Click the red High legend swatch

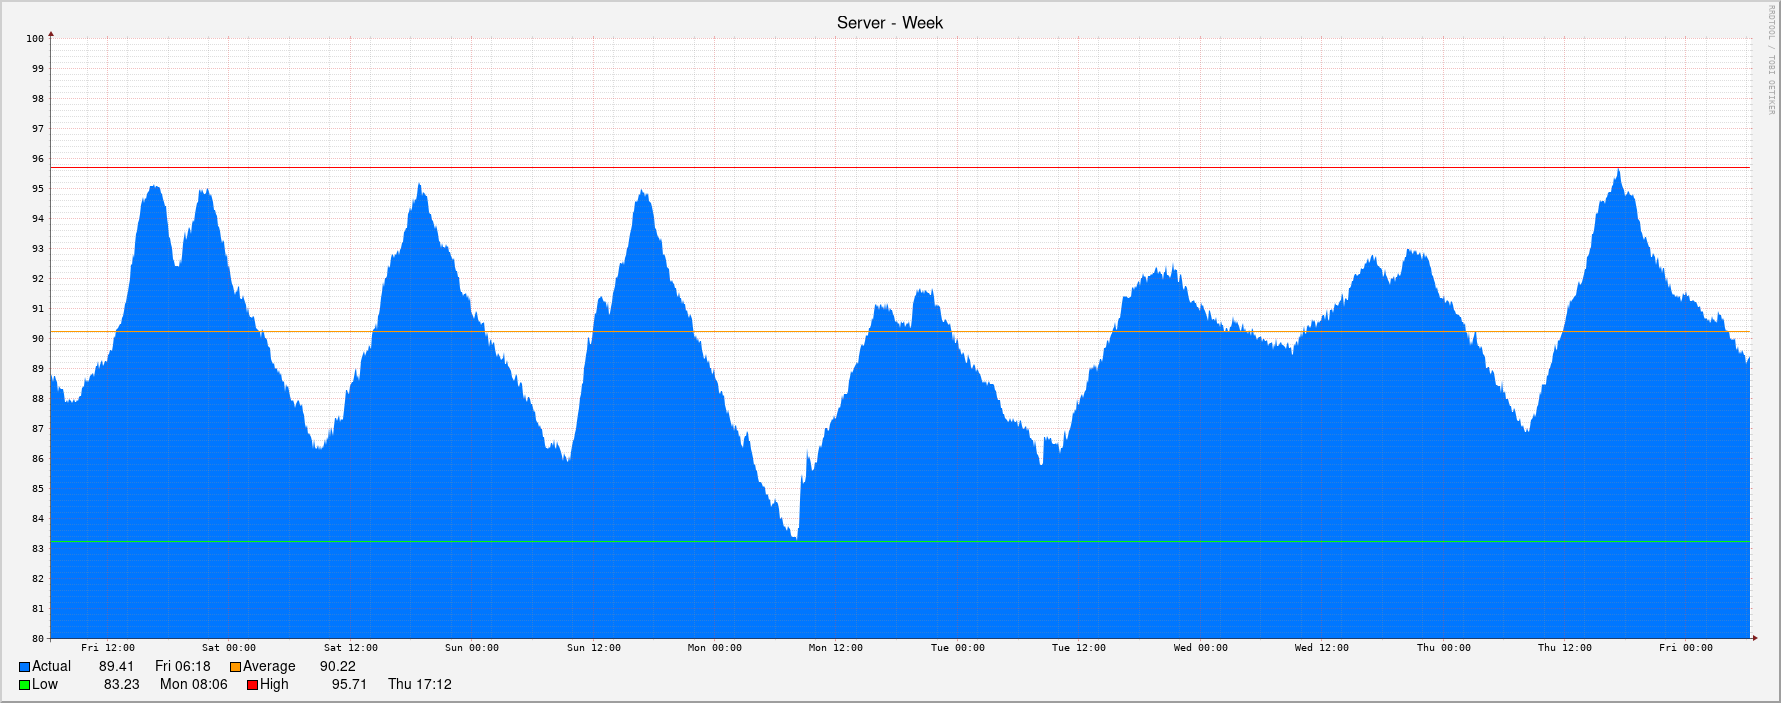[253, 685]
